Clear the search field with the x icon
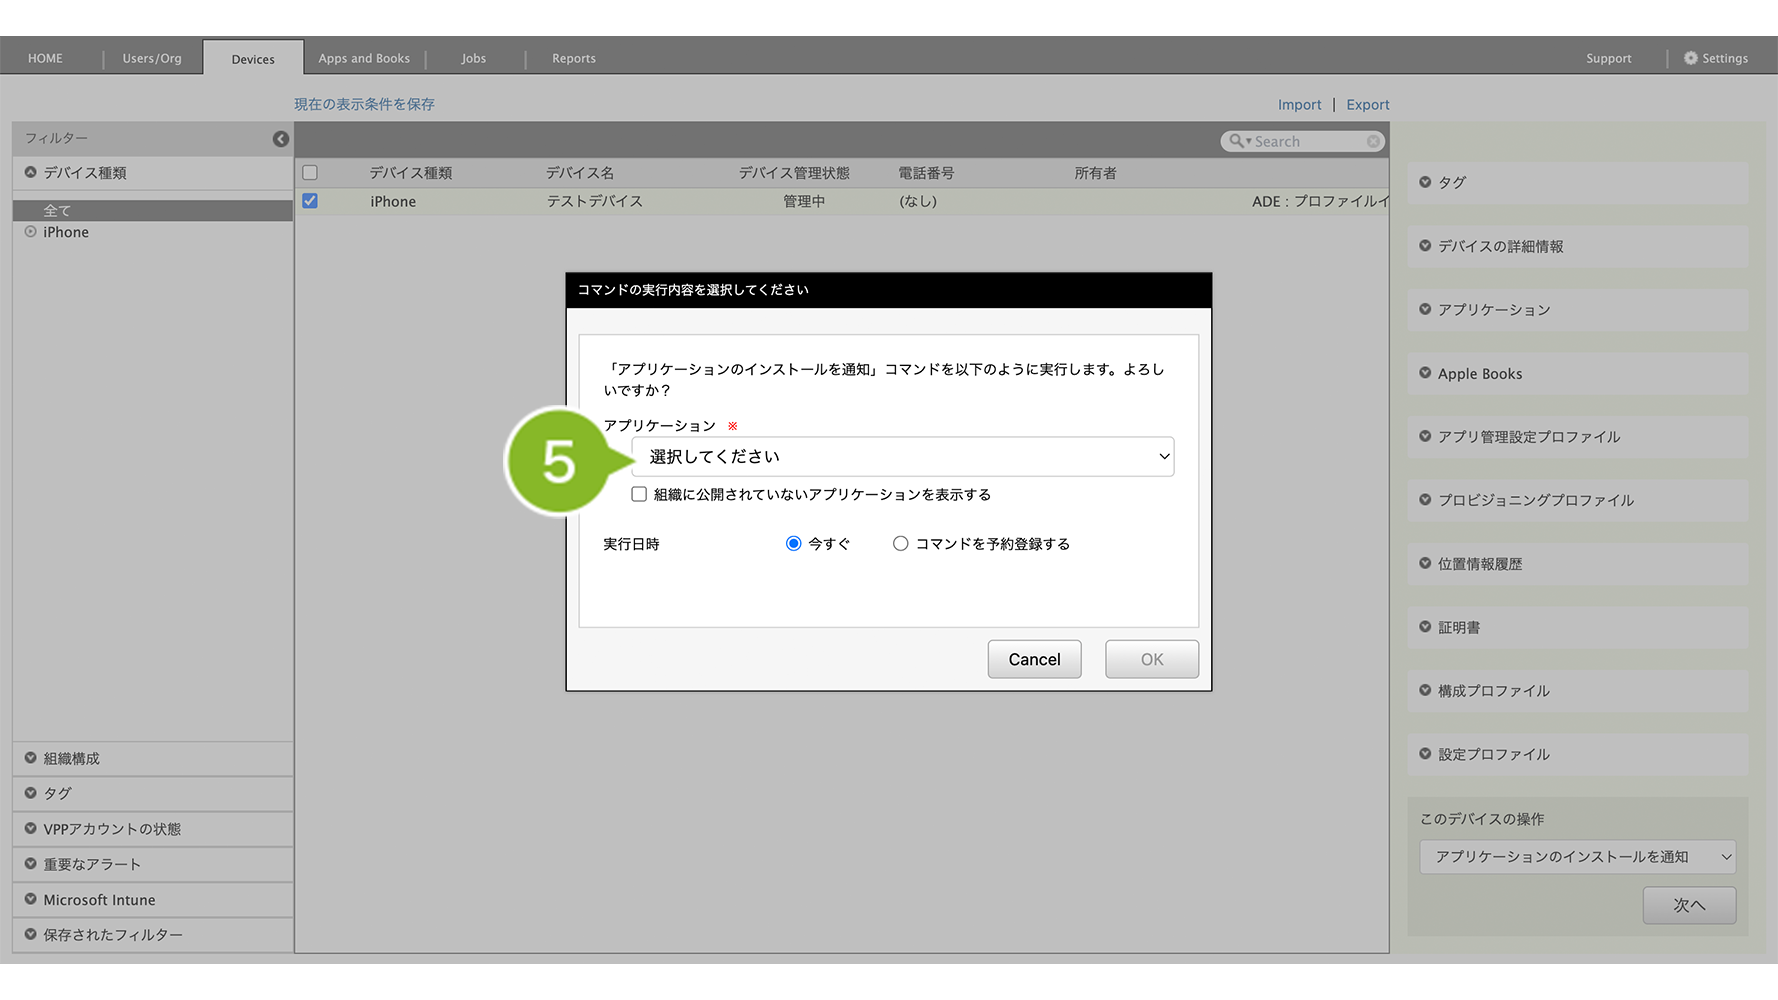 point(1373,142)
